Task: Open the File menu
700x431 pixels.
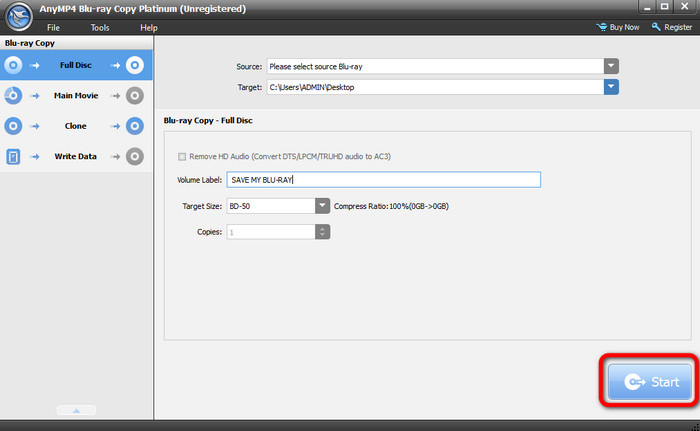Action: (x=53, y=28)
